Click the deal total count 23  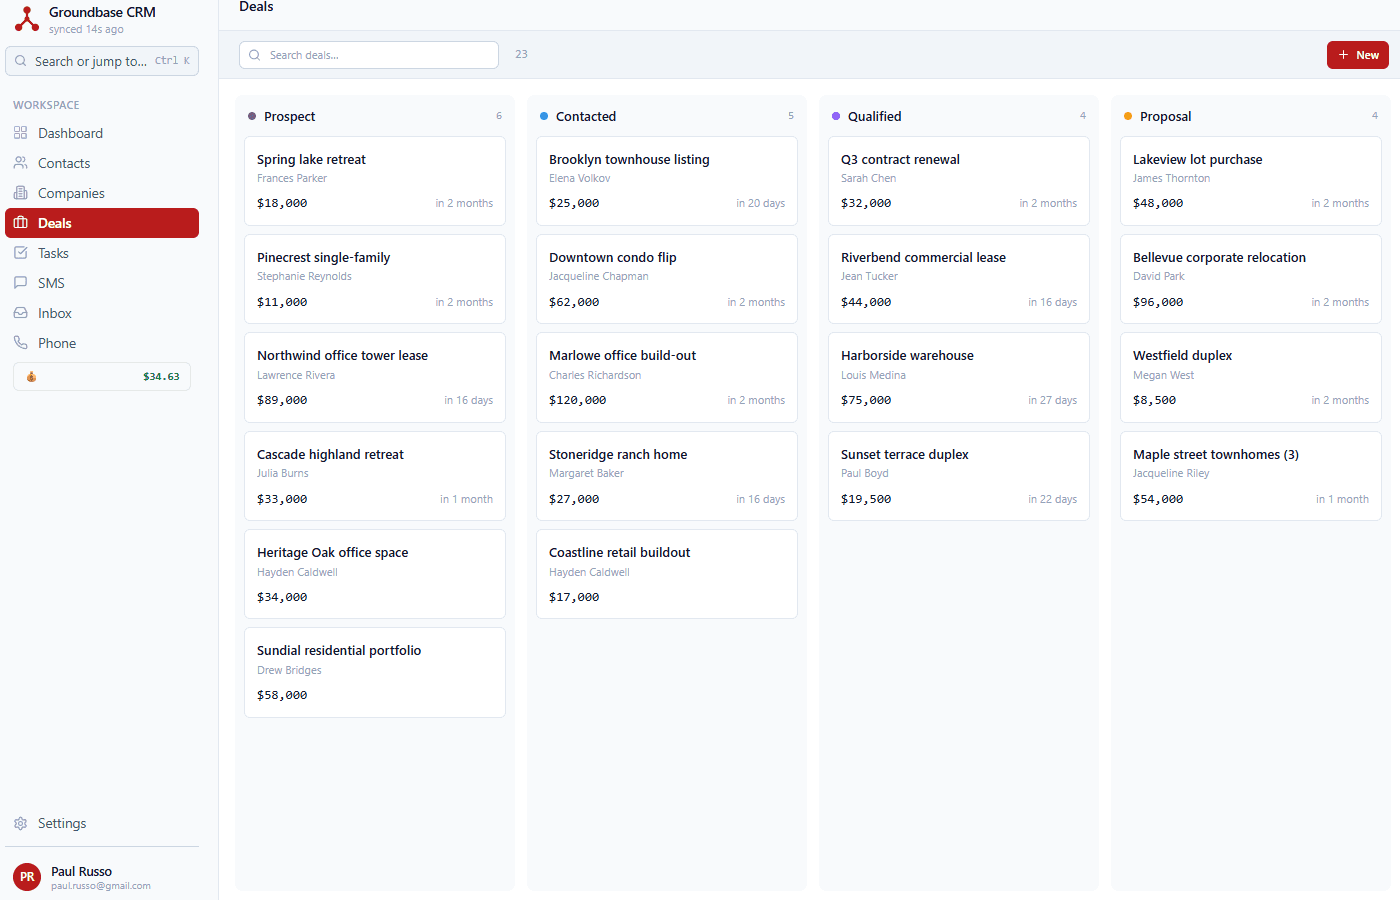point(521,54)
